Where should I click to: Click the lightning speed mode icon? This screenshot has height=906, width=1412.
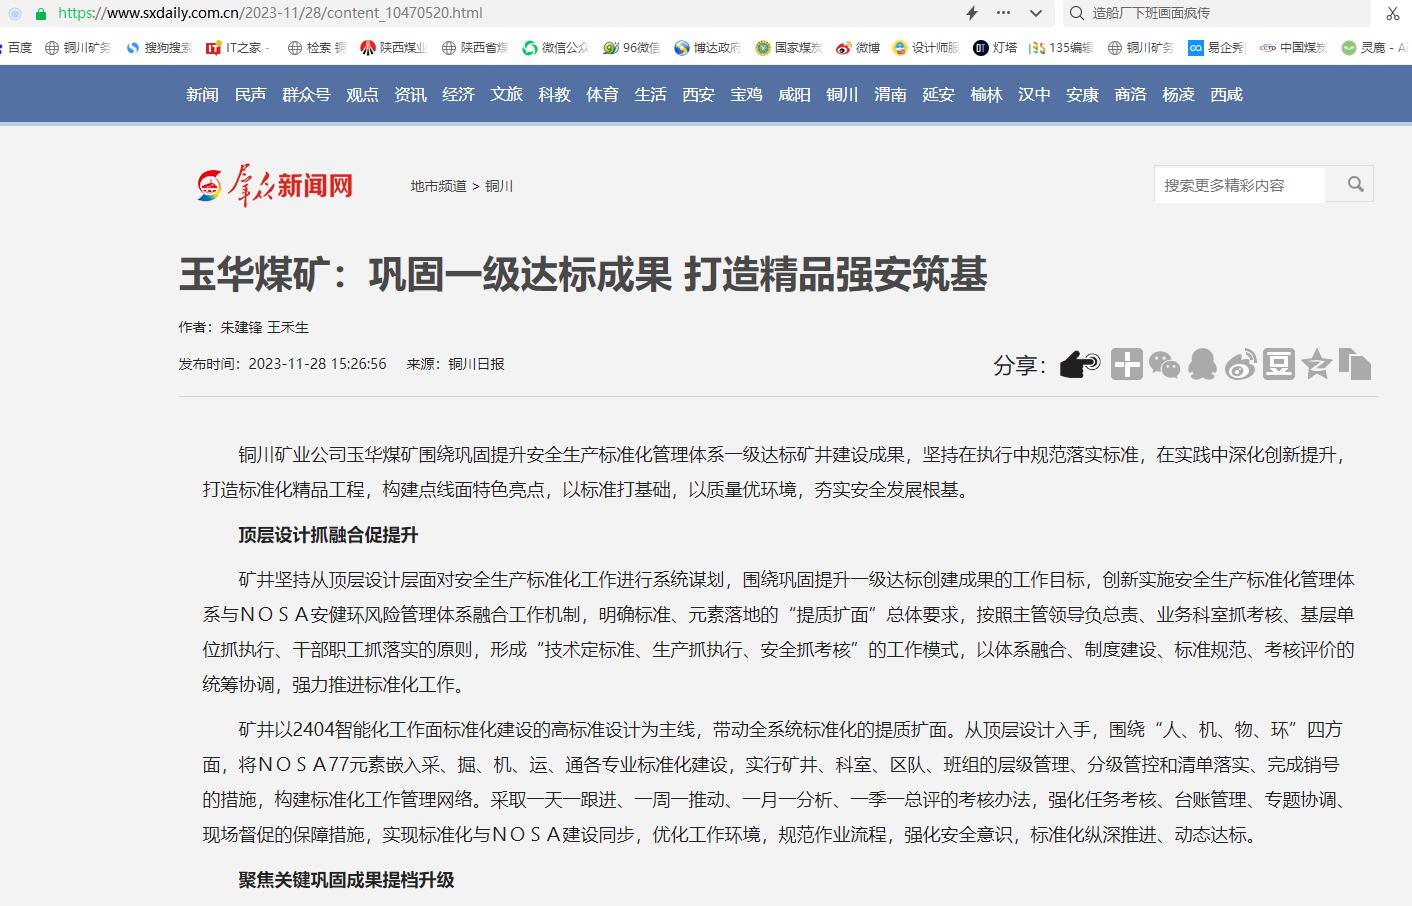(x=971, y=13)
